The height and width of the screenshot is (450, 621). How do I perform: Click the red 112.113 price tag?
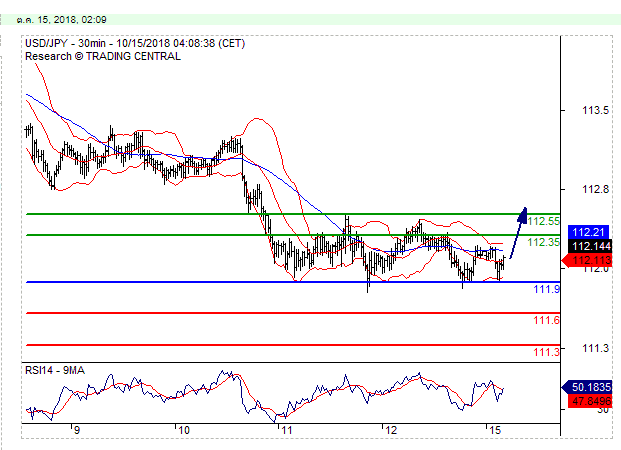587,260
